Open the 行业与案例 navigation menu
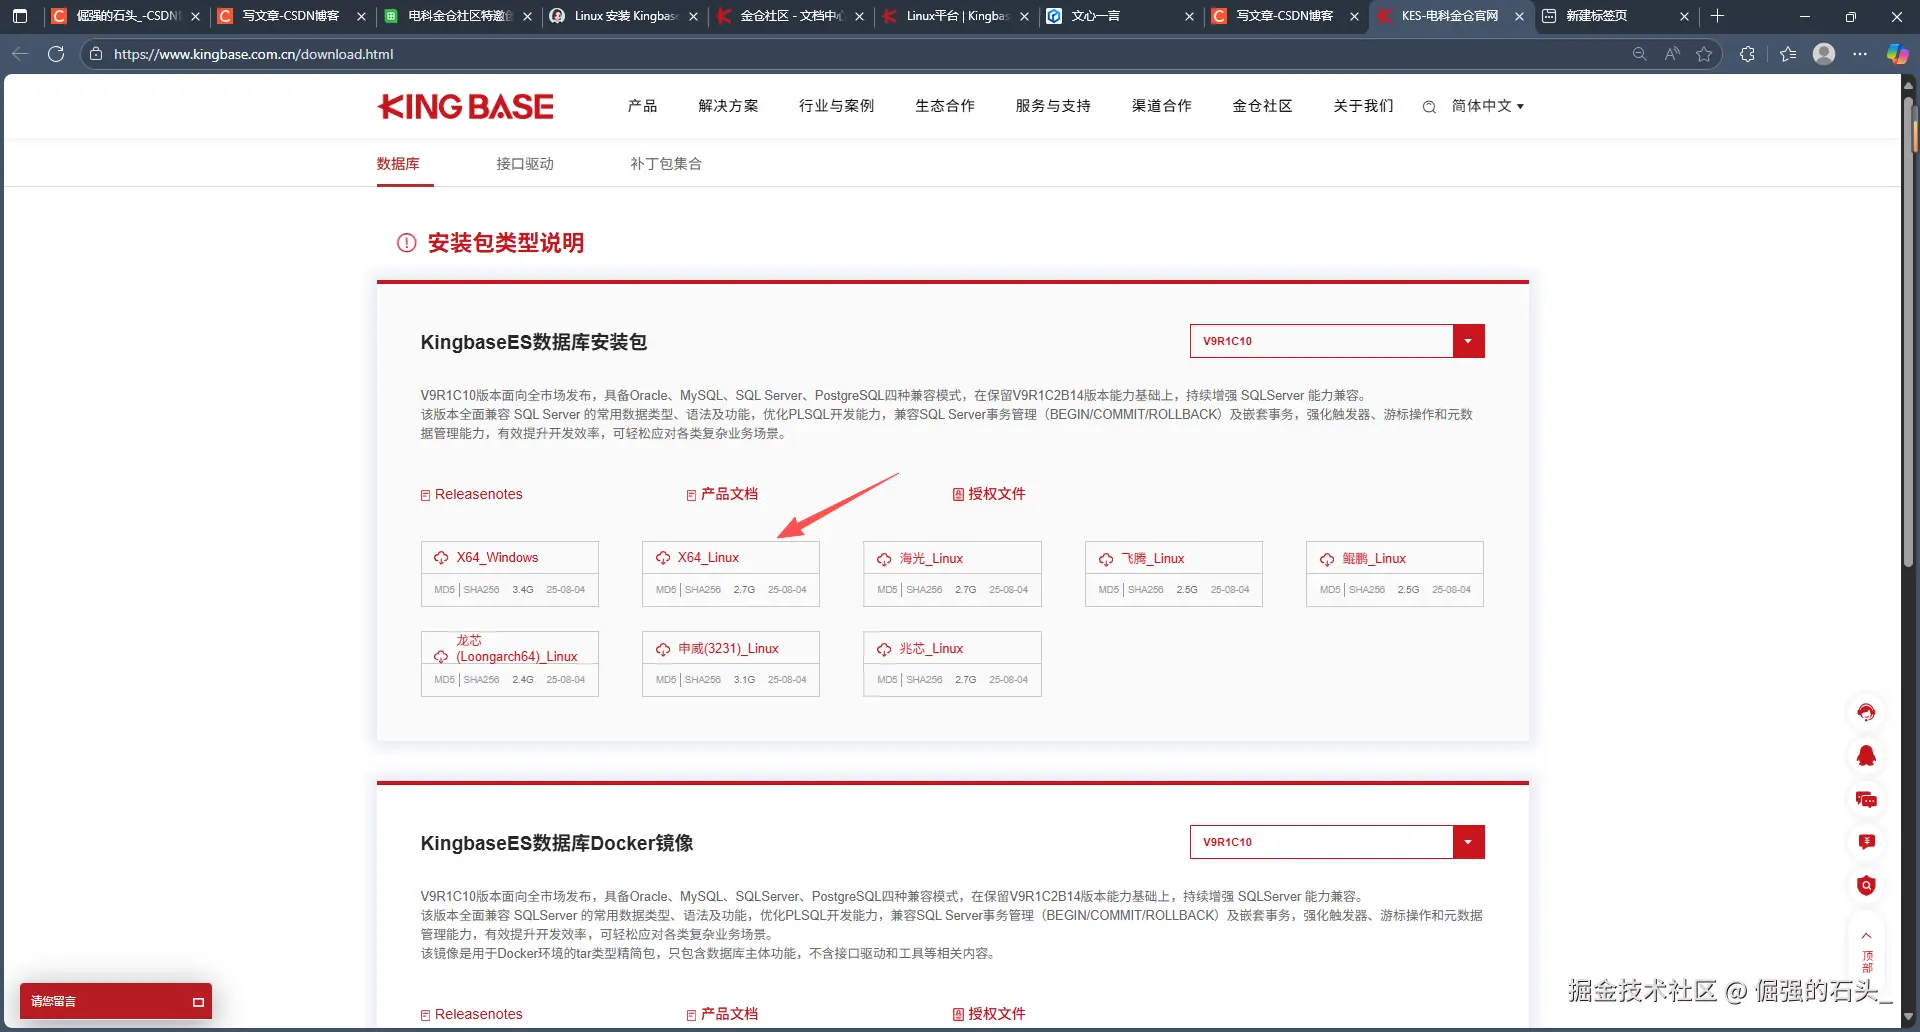1920x1032 pixels. click(x=836, y=106)
